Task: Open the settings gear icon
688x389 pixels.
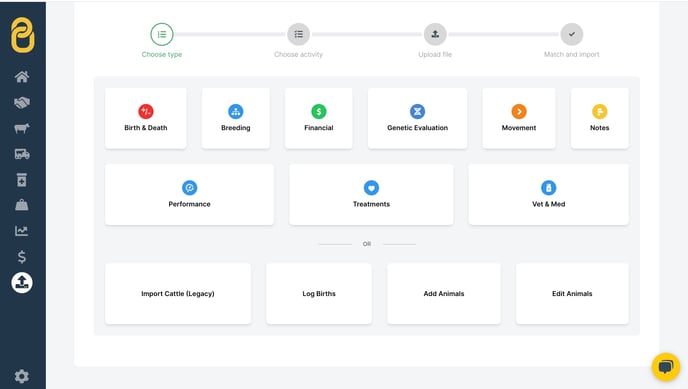Action: click(x=22, y=376)
